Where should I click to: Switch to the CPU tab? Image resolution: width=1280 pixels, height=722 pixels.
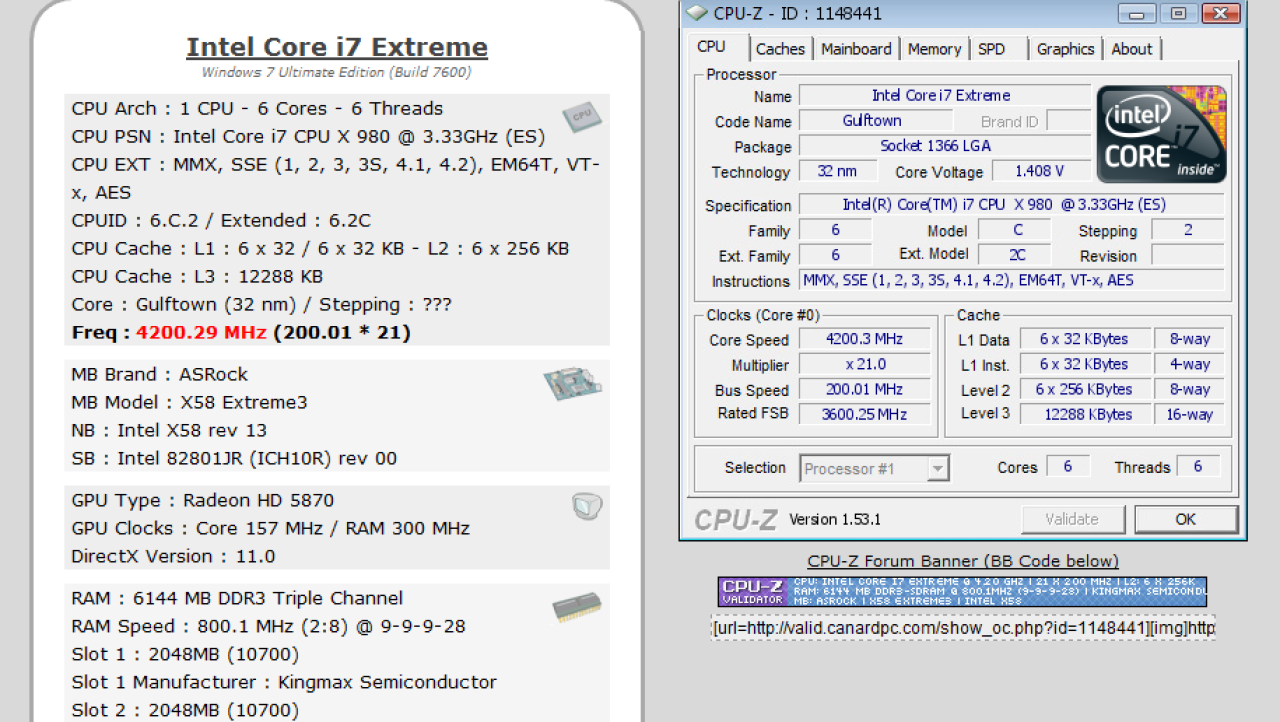click(712, 47)
